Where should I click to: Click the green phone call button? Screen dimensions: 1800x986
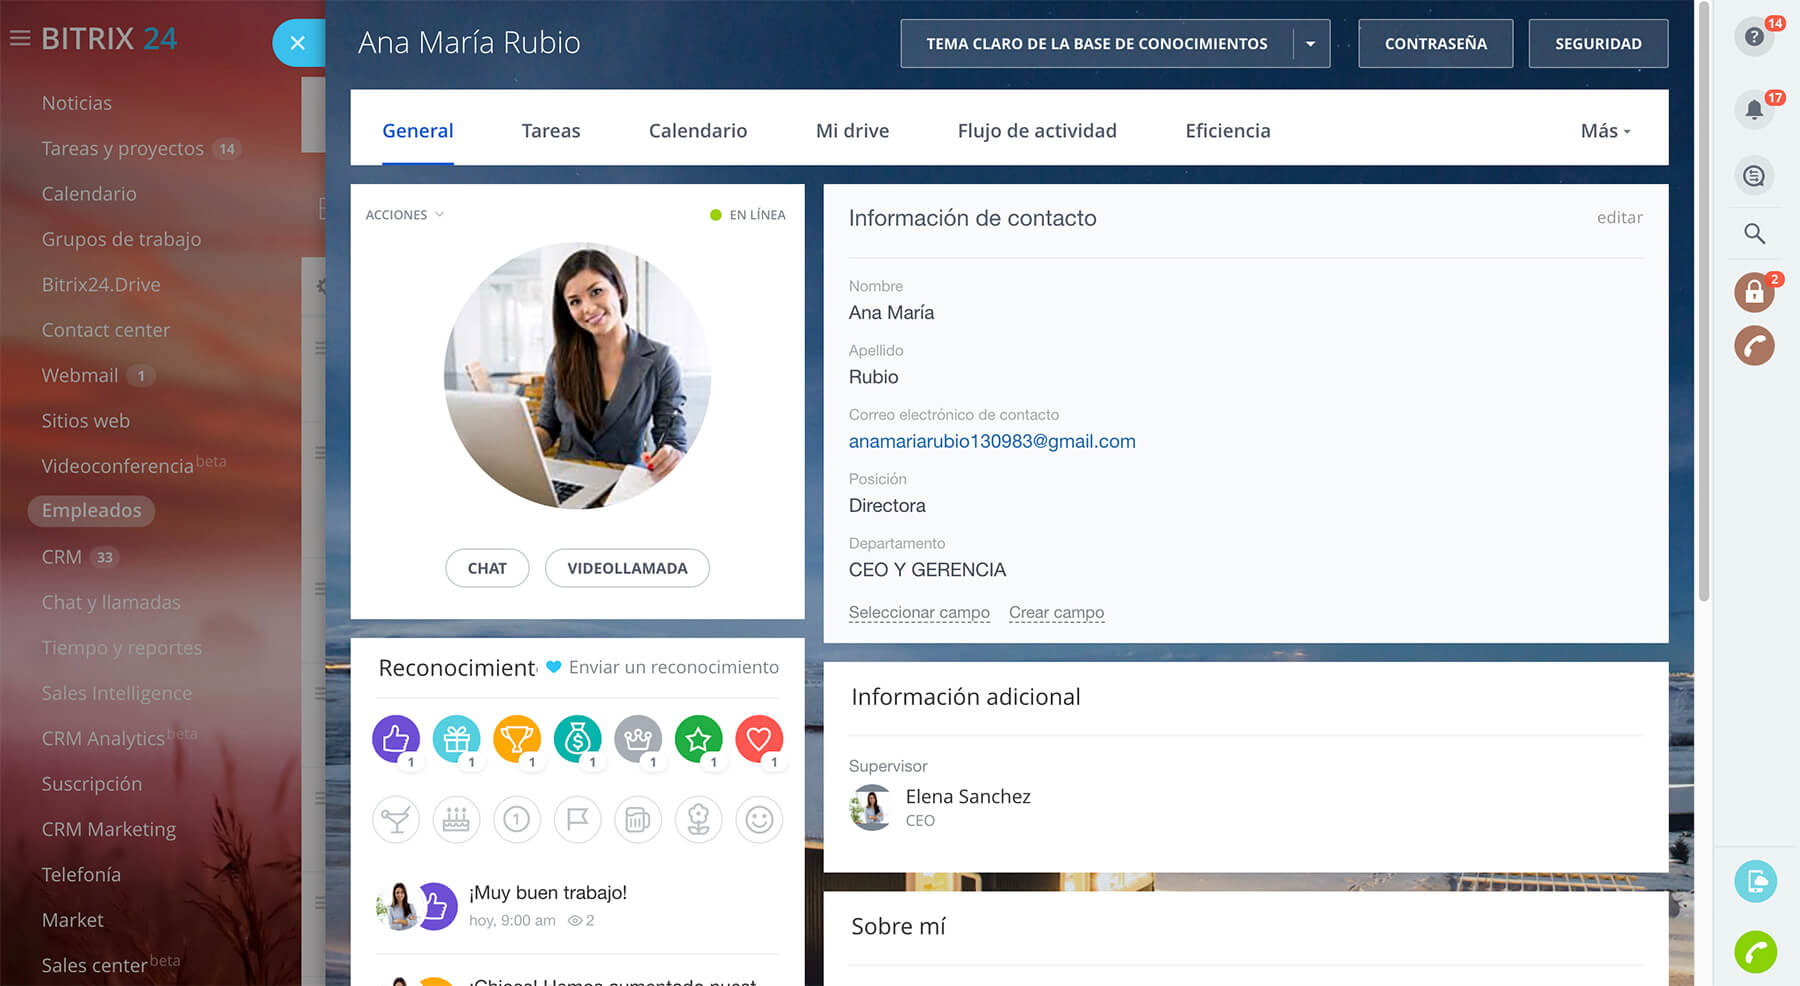(x=1755, y=952)
